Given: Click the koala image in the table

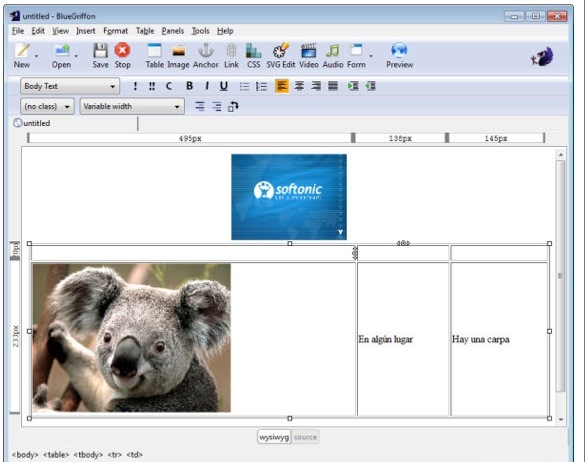Looking at the screenshot, I should (131, 338).
